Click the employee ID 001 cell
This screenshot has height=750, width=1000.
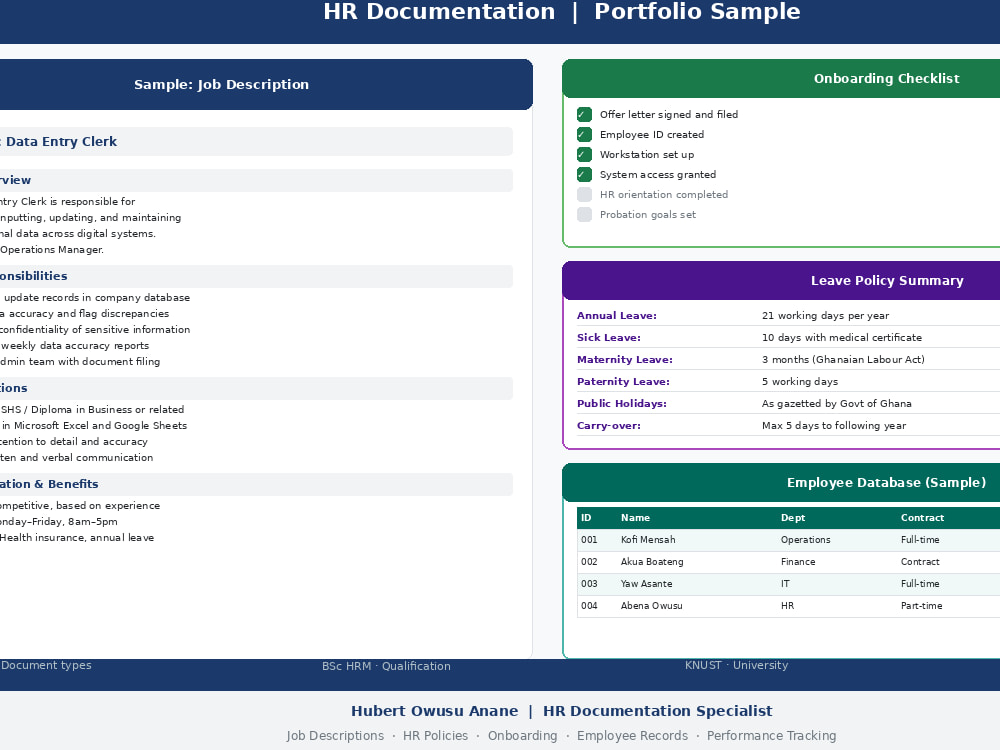[589, 540]
